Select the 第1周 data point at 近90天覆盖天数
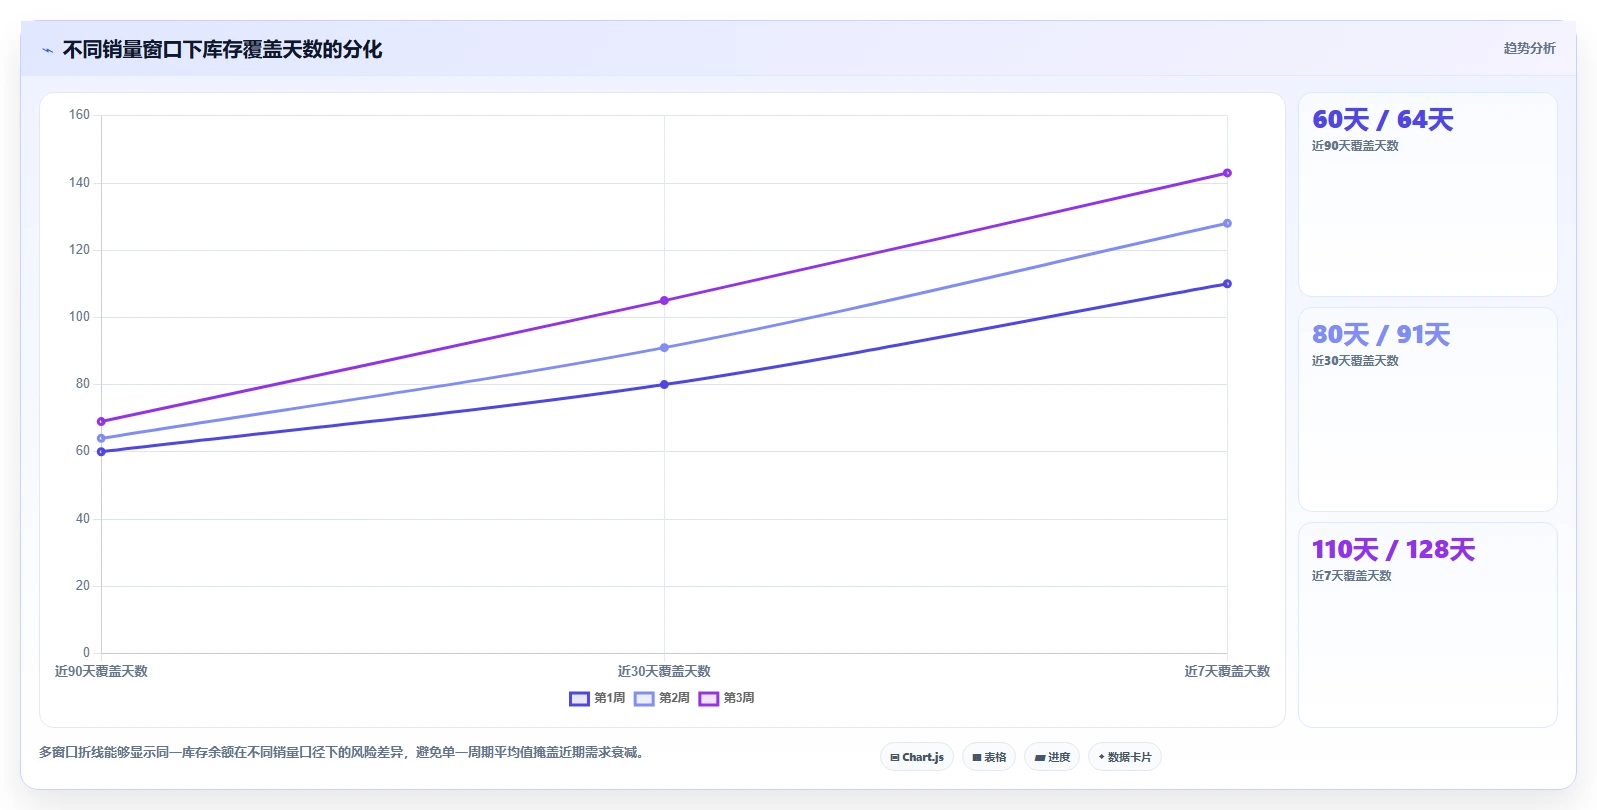 coord(101,452)
